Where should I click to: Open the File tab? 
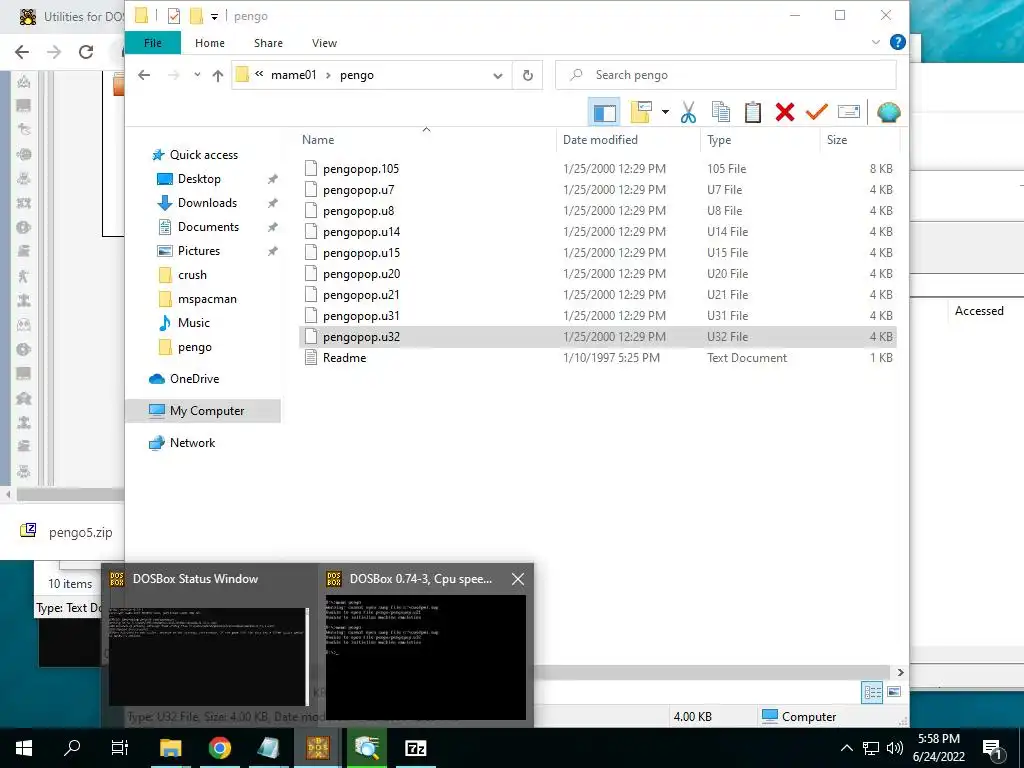click(153, 43)
